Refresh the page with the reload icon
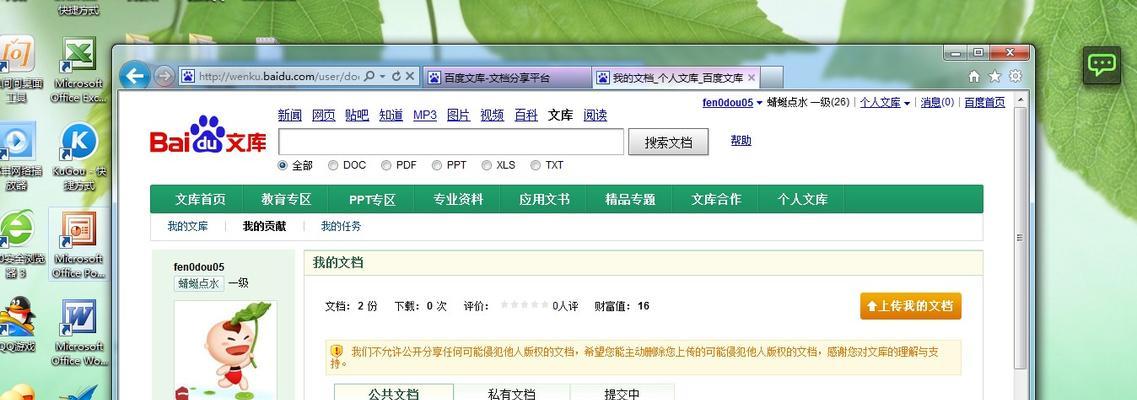The height and width of the screenshot is (400, 1137). (396, 76)
